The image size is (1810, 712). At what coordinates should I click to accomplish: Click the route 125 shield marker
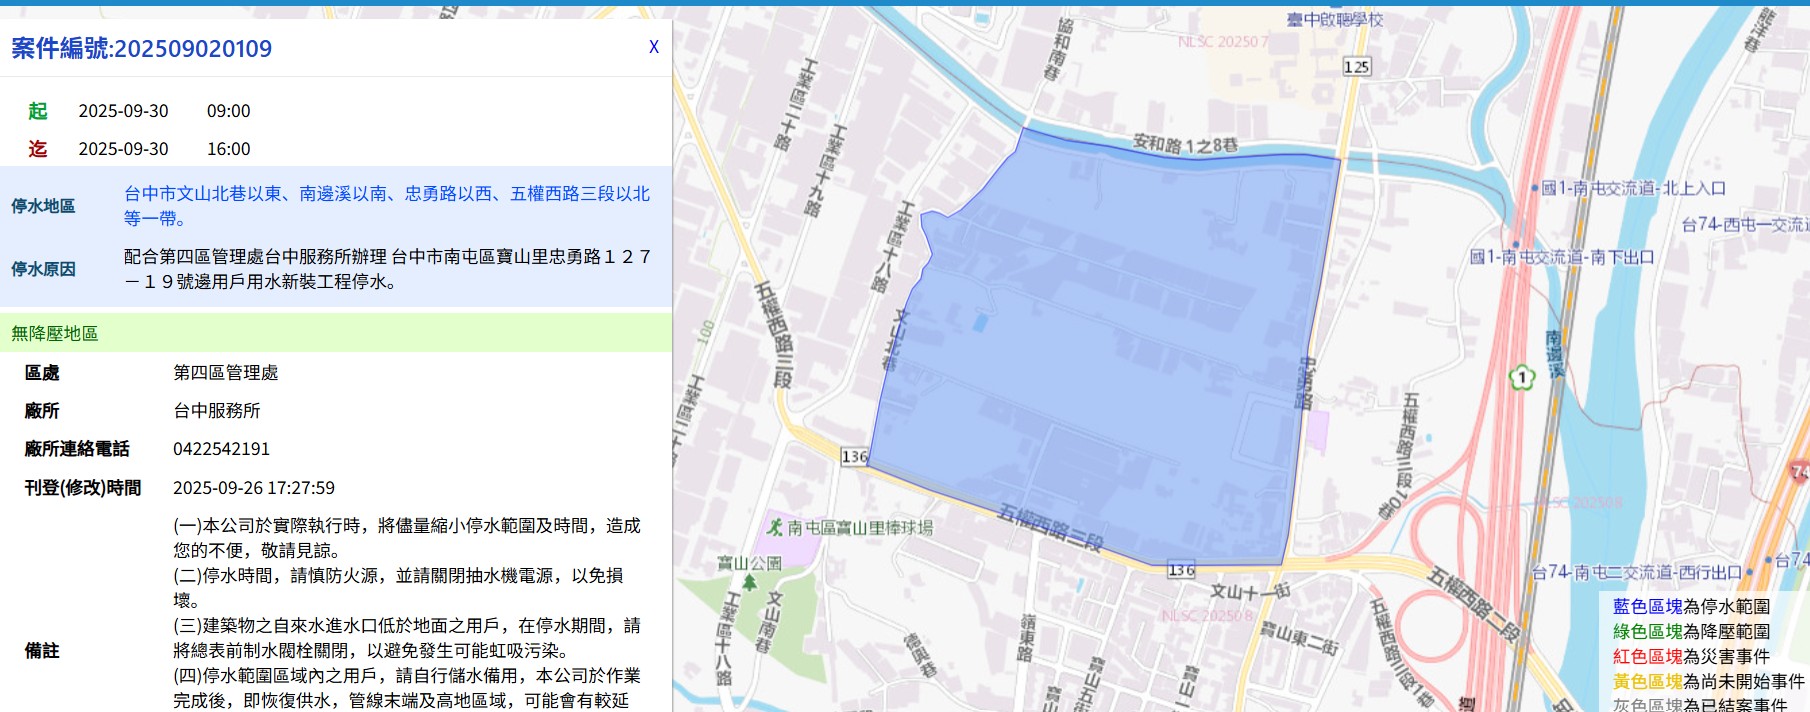[1356, 67]
